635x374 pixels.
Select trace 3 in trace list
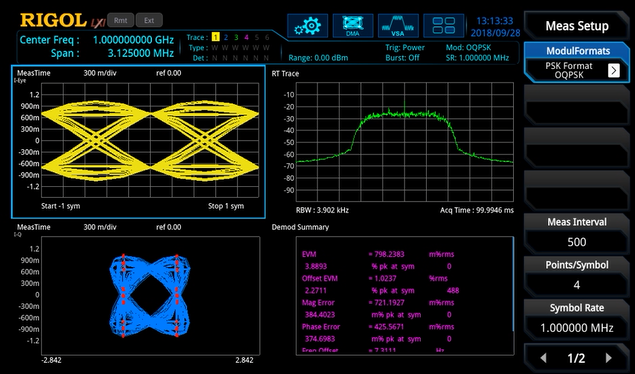point(236,37)
